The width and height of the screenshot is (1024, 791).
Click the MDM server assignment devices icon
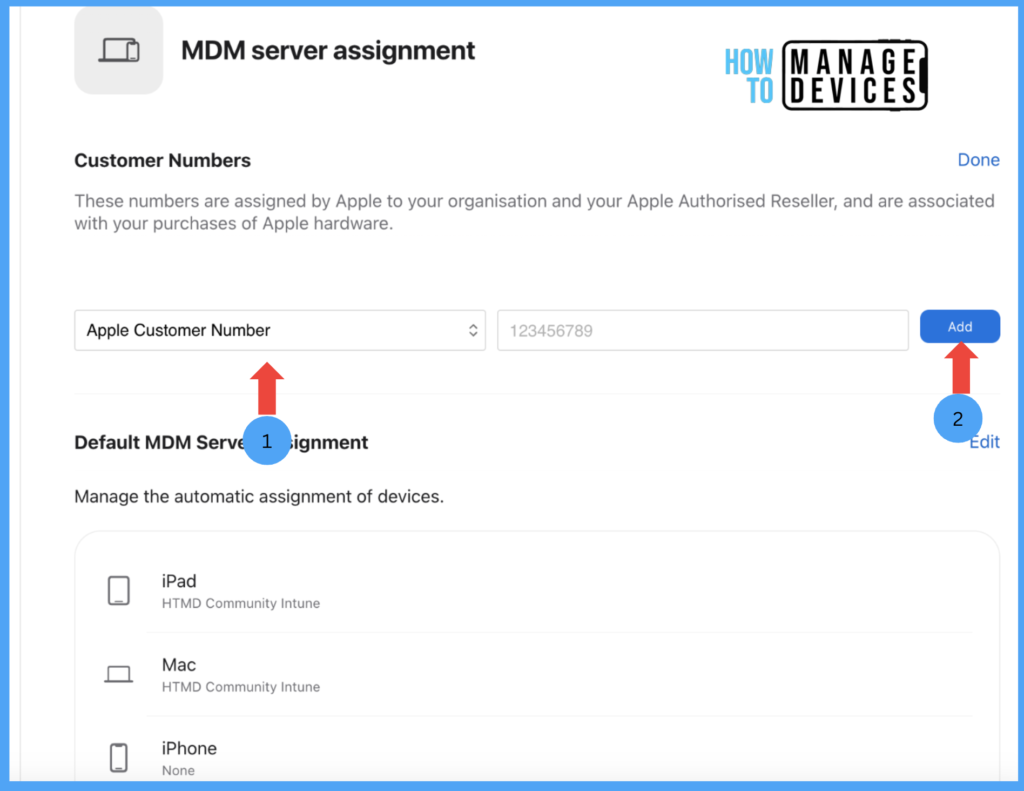pyautogui.click(x=119, y=50)
